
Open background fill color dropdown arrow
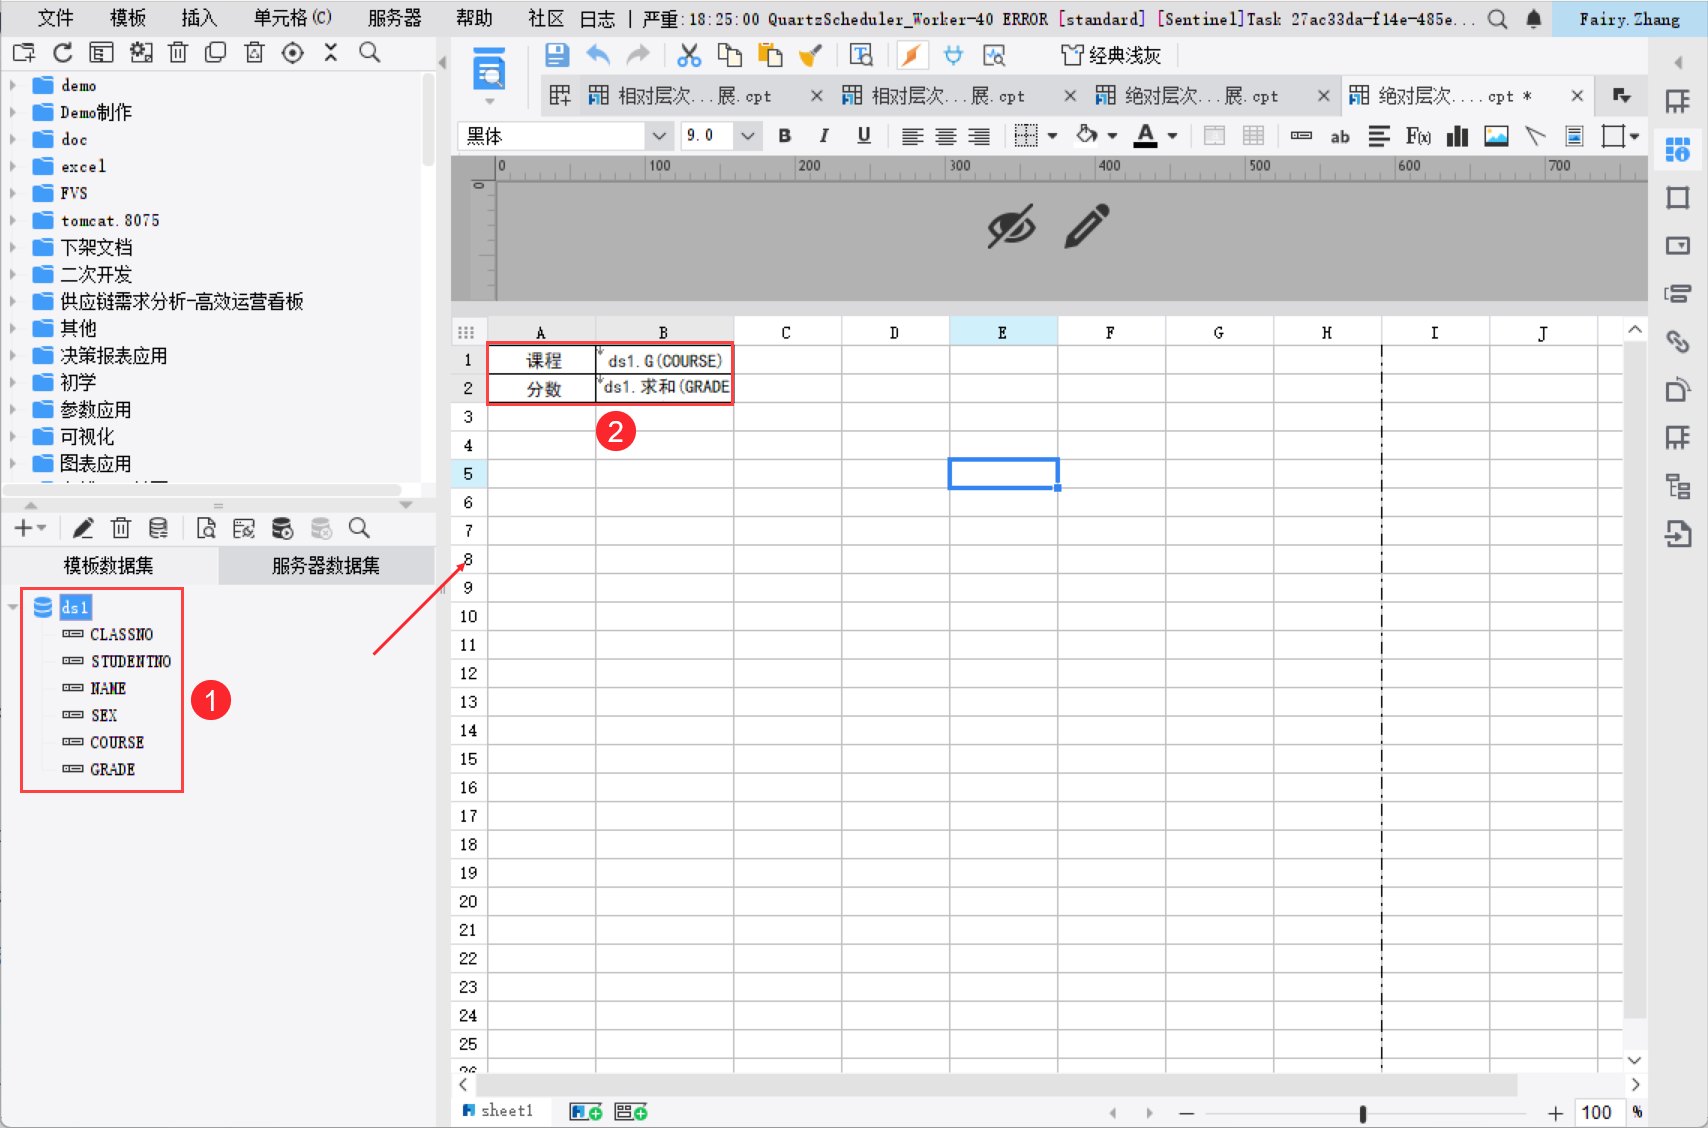[x=1112, y=136]
